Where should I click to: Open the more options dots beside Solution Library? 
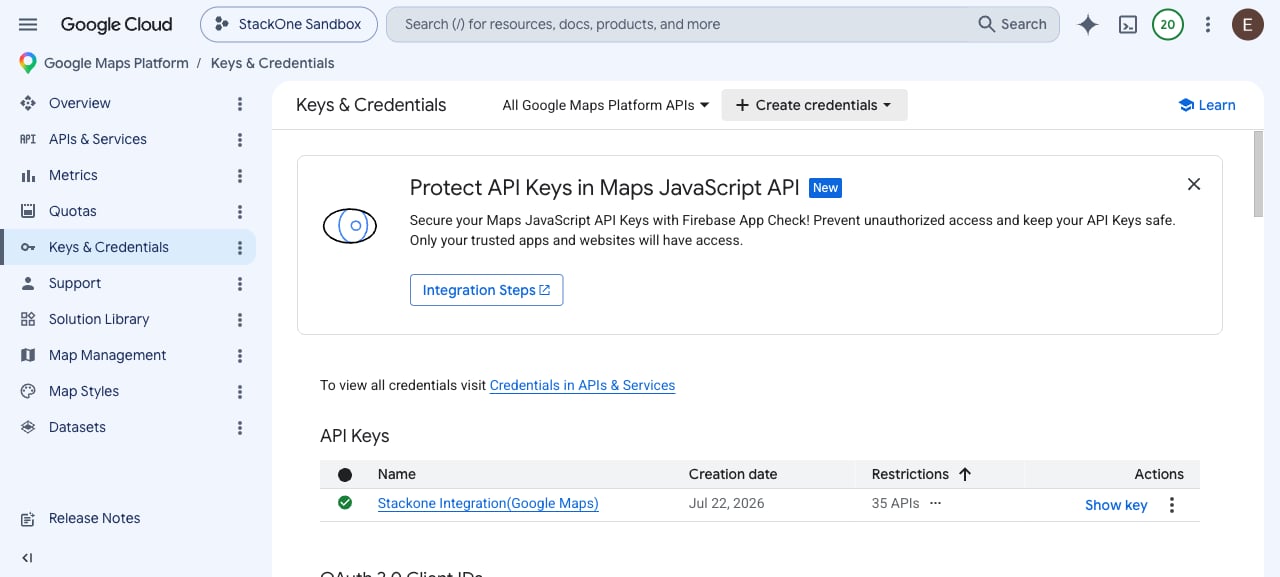[x=240, y=320]
